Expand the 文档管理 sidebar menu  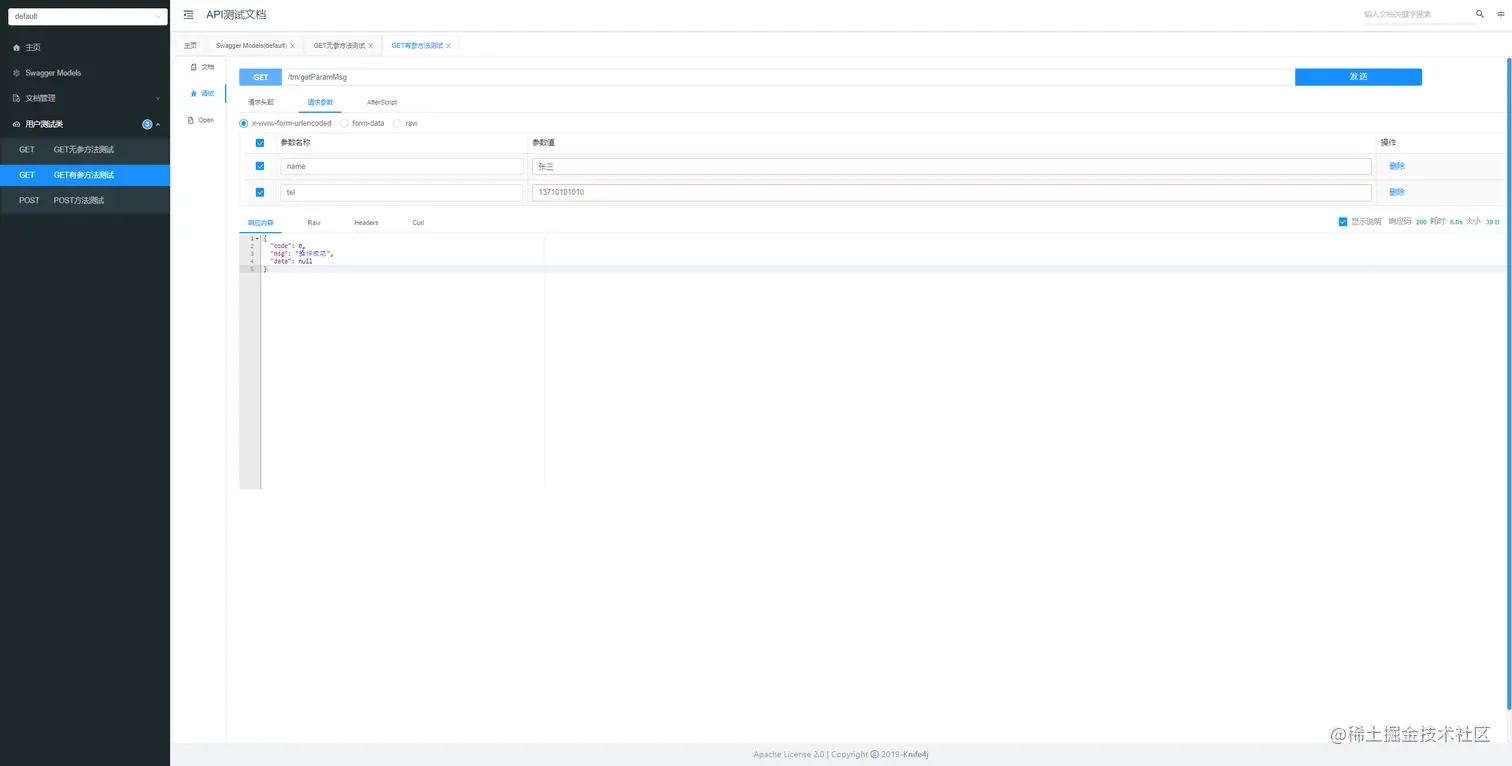tap(85, 98)
